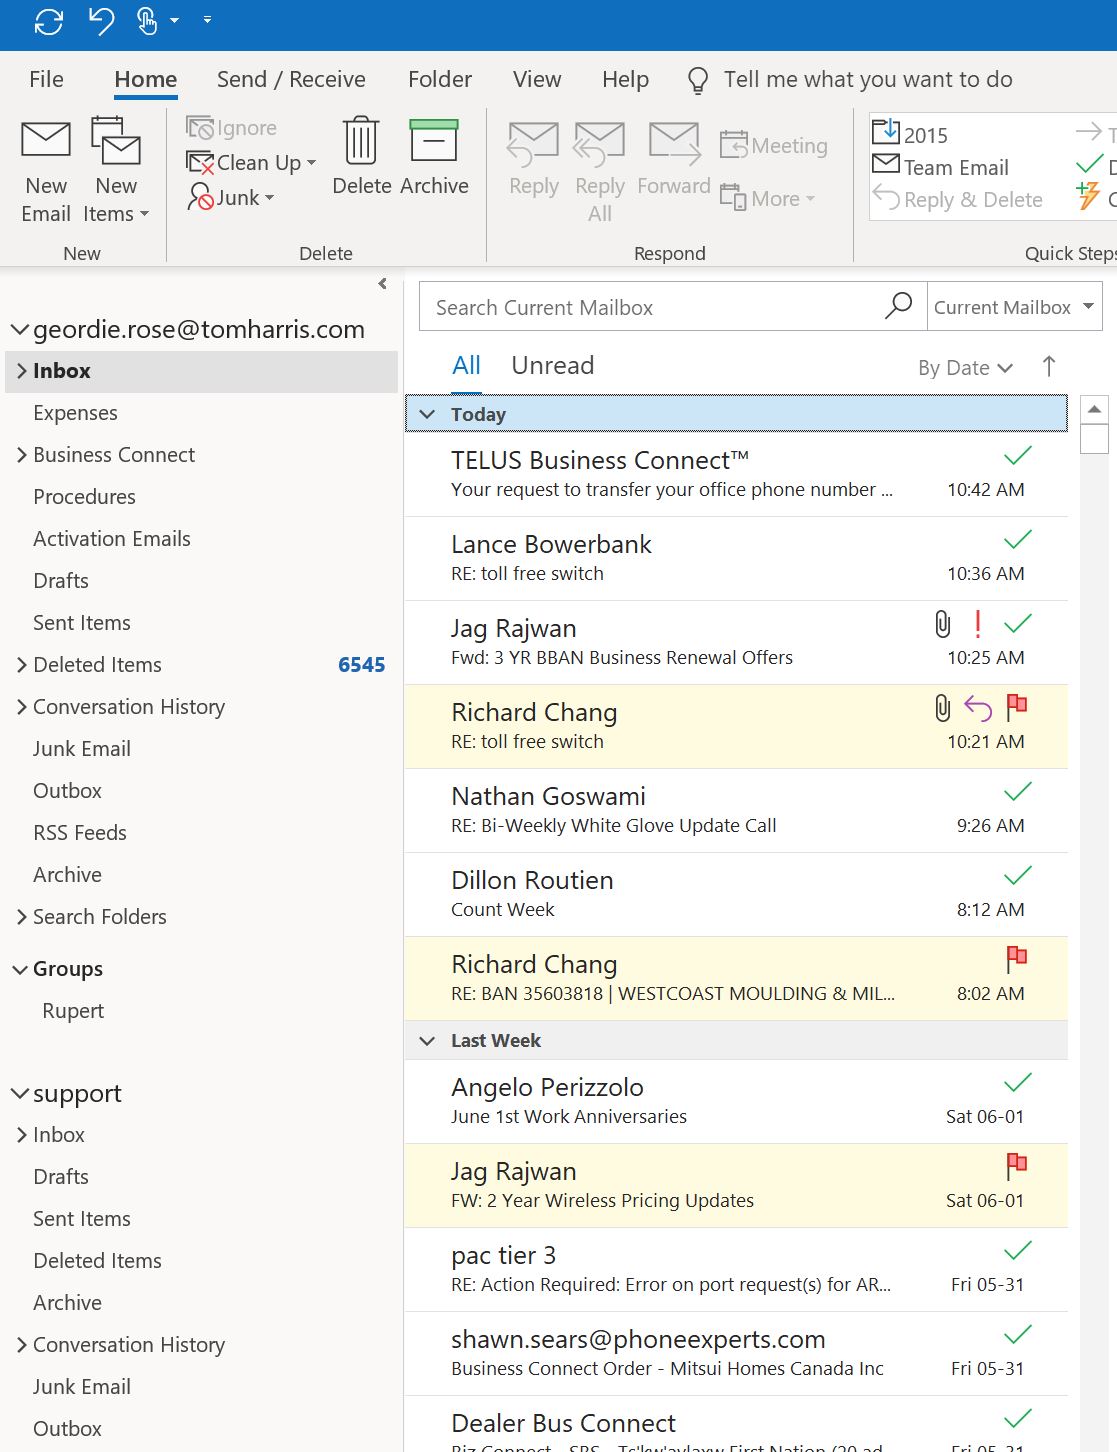
Task: Click replied arrow icon on Richard Chang email
Action: [977, 708]
